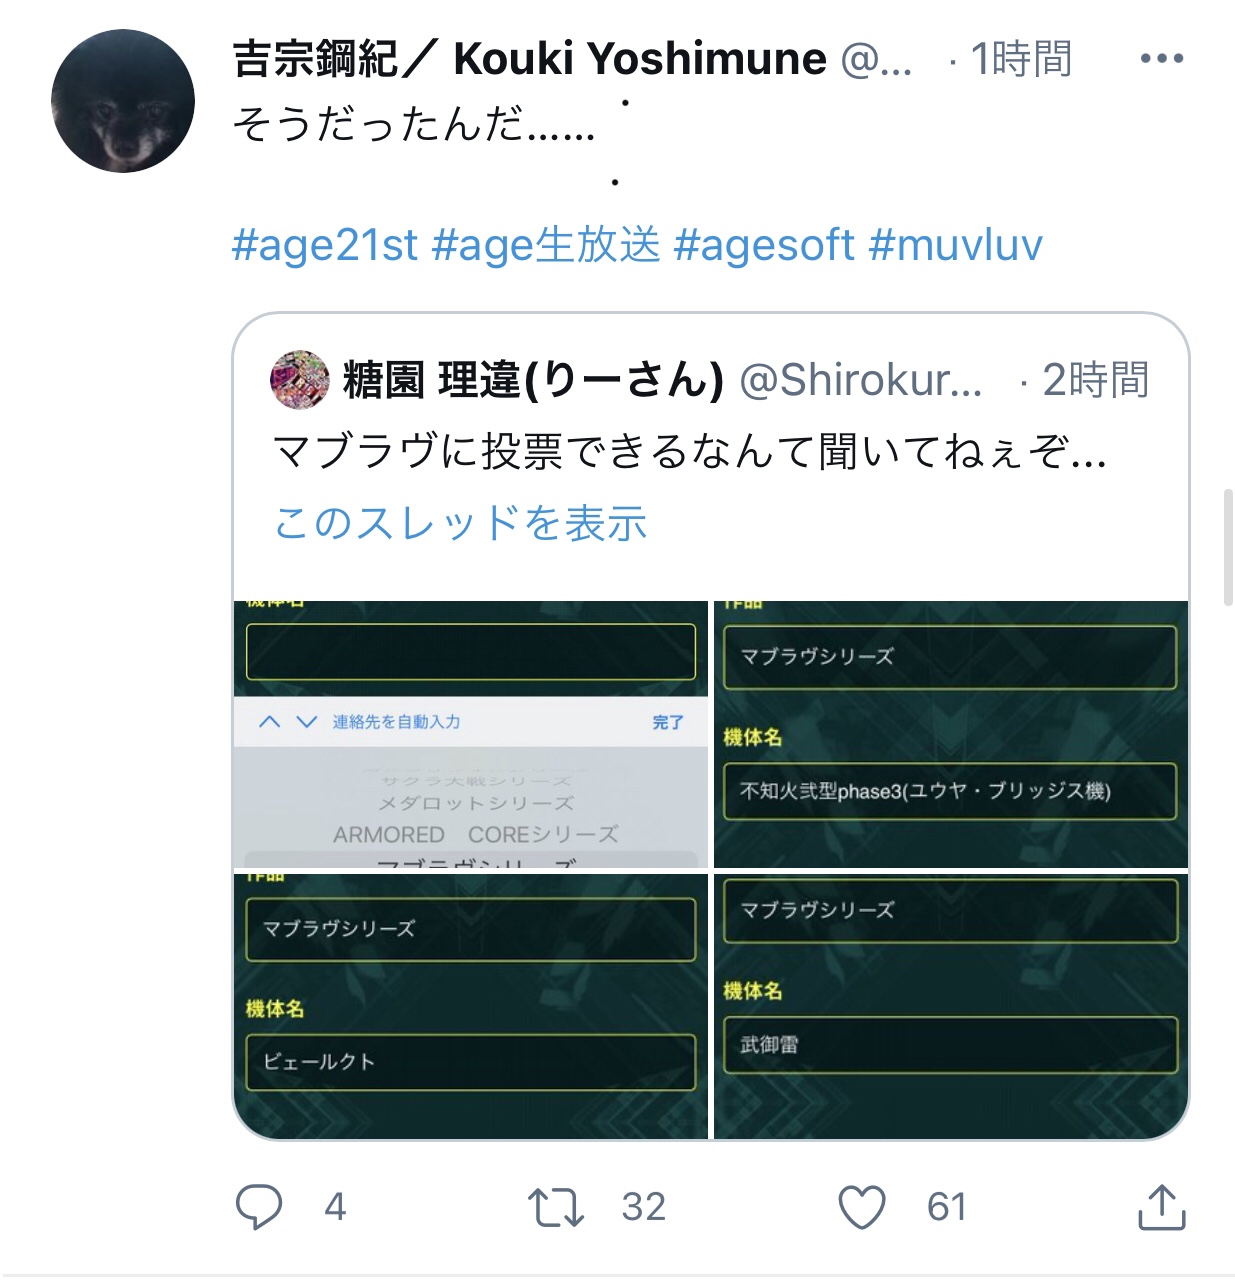Open bottom-right image showing 武御雷
Image resolution: width=1235 pixels, height=1284 pixels.
tap(951, 1006)
